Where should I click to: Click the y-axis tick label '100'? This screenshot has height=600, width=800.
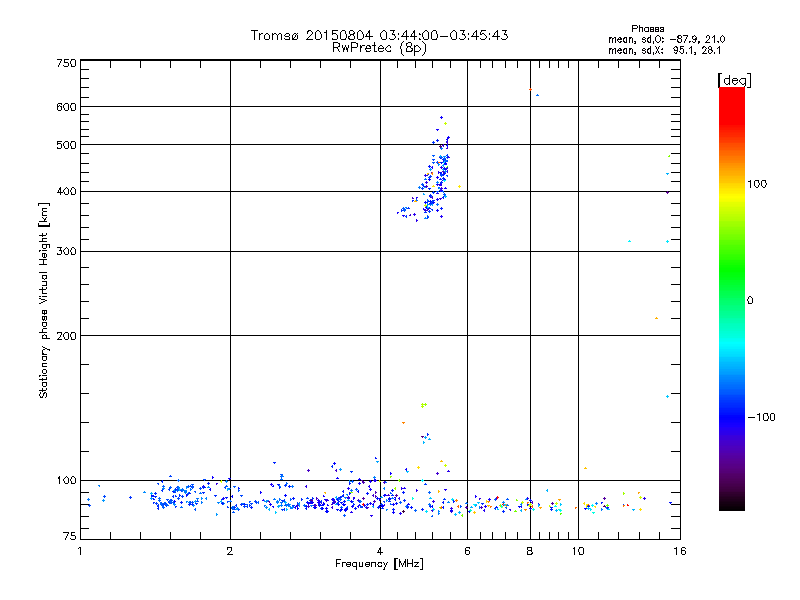pos(66,481)
